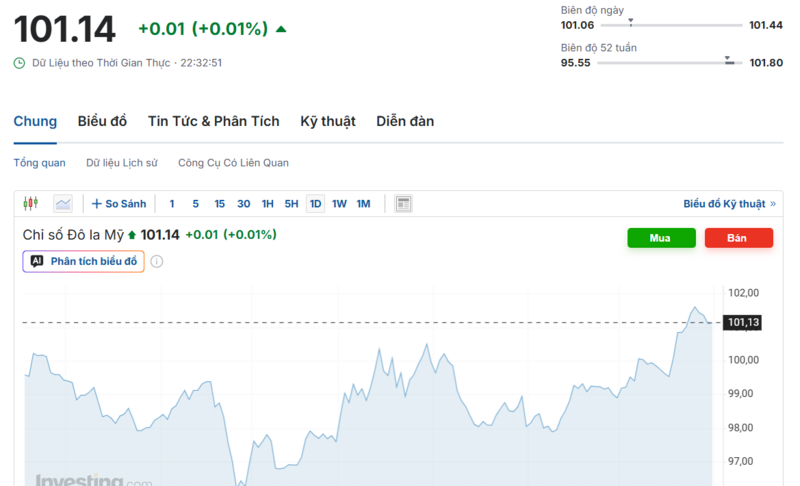Click the Chỉ số Đô la Mỹ chart title
Image resolution: width=800 pixels, height=486 pixels.
[73, 235]
